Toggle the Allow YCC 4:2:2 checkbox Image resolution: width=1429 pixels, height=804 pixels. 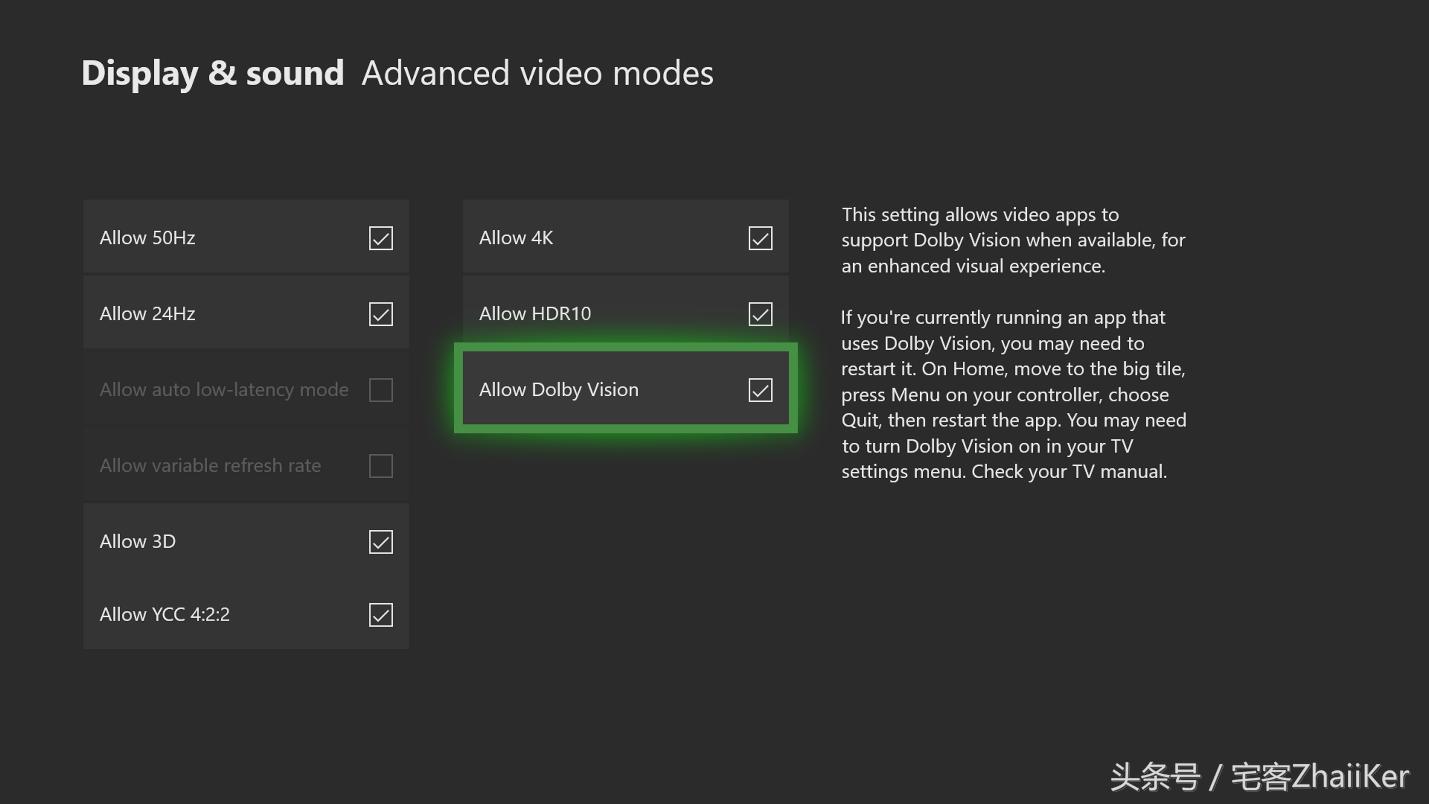tap(381, 615)
